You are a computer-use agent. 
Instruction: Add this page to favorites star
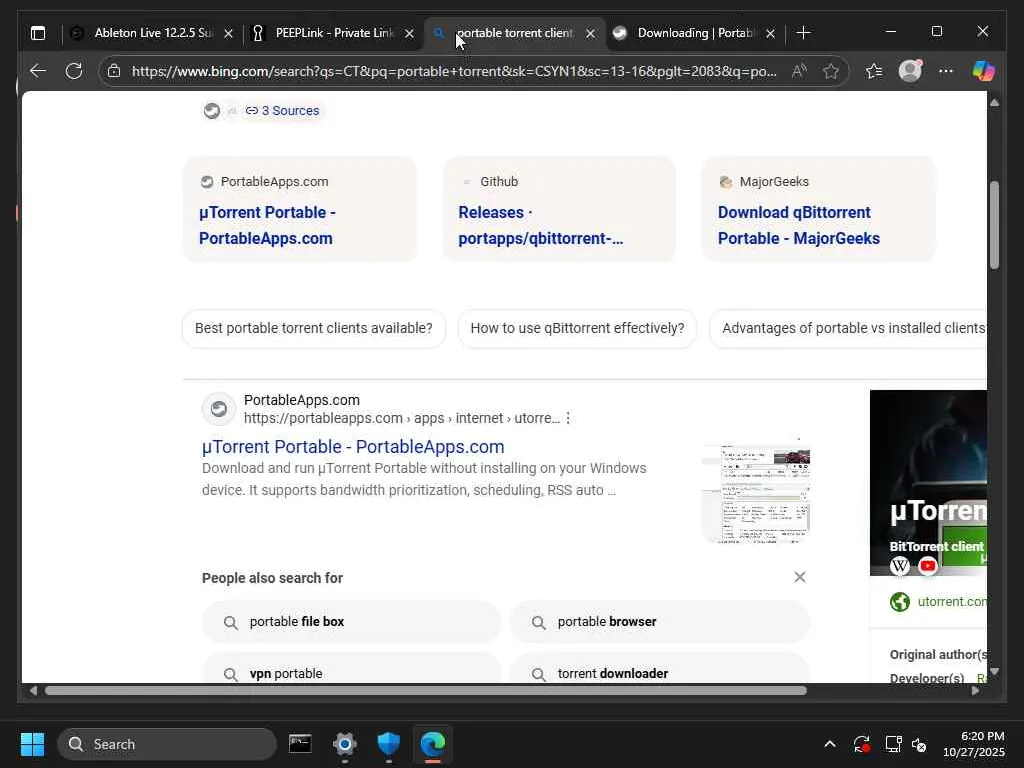pyautogui.click(x=831, y=71)
